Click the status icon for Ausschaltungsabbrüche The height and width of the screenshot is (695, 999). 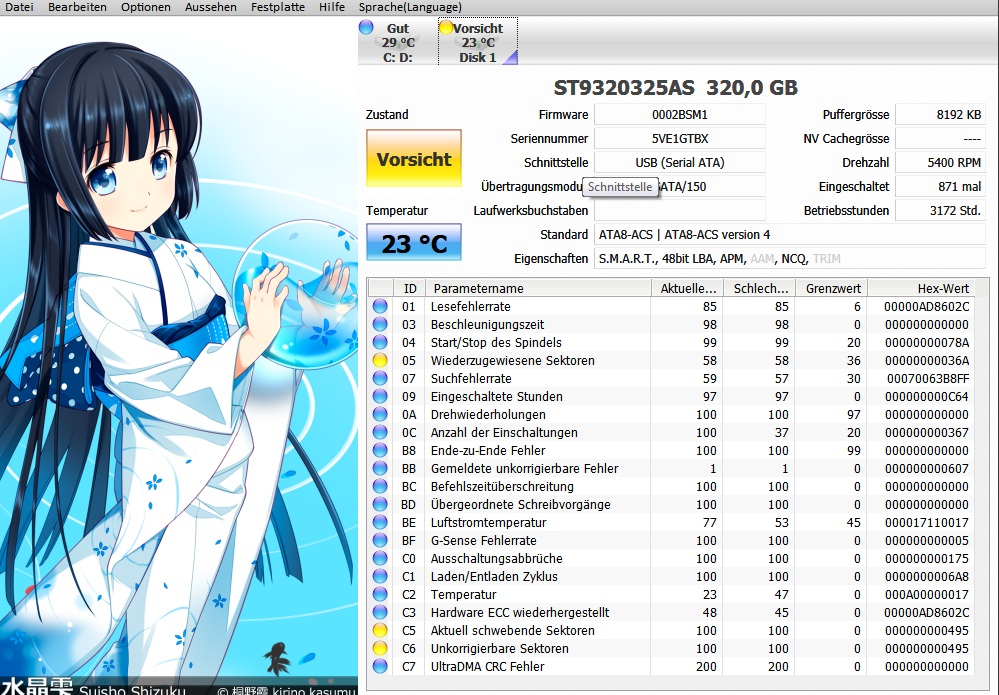coord(380,558)
